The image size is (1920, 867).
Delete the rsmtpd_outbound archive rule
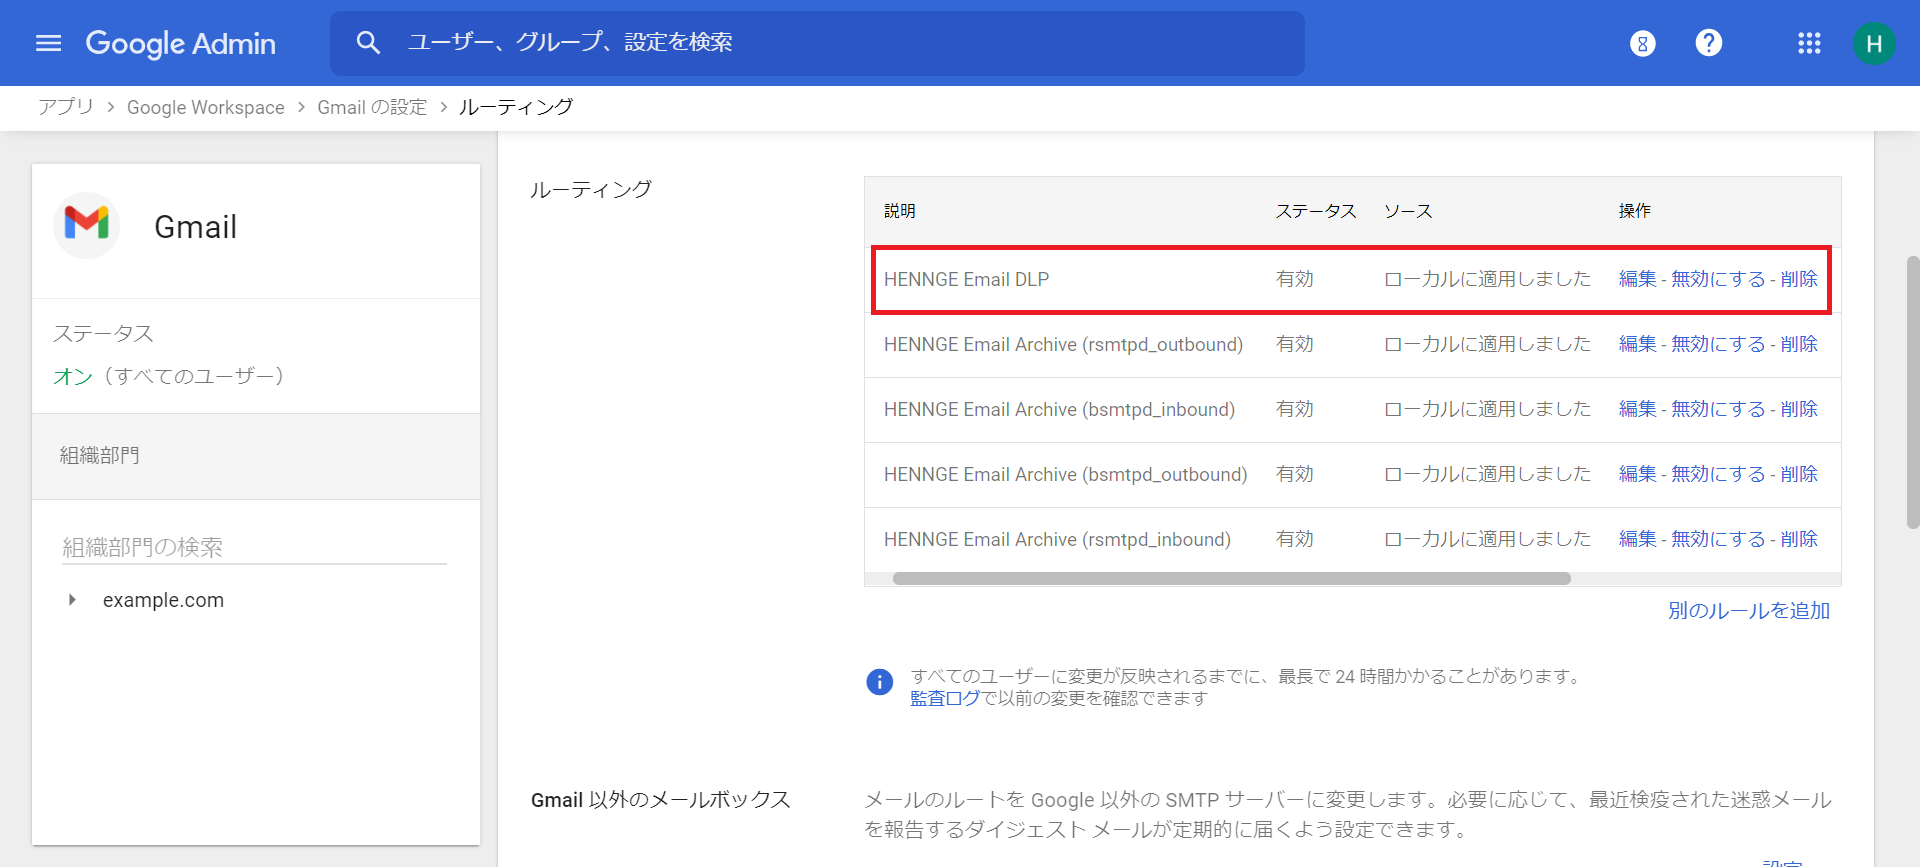point(1799,344)
